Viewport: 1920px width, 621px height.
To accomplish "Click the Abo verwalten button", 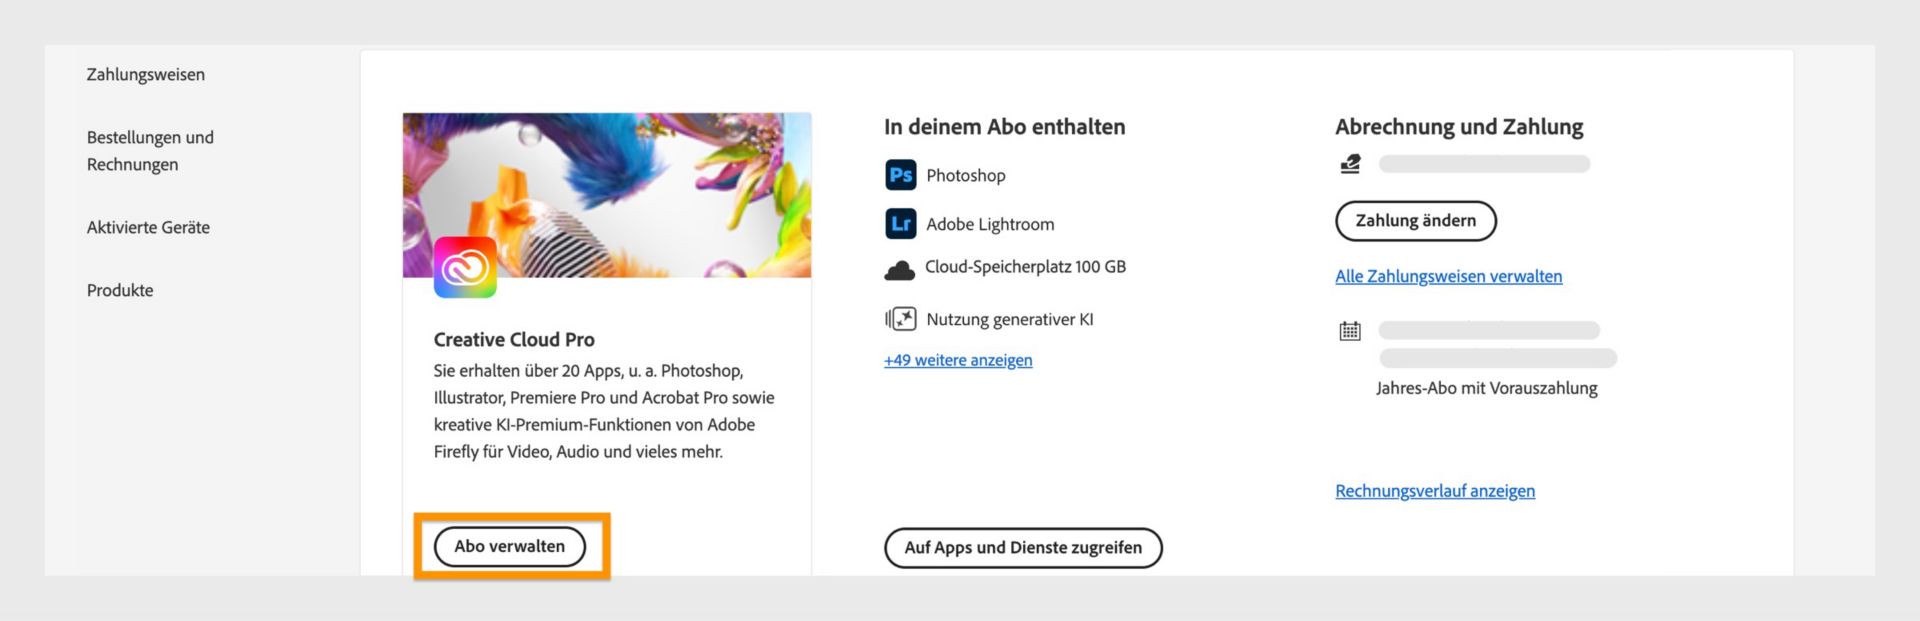I will click(510, 546).
